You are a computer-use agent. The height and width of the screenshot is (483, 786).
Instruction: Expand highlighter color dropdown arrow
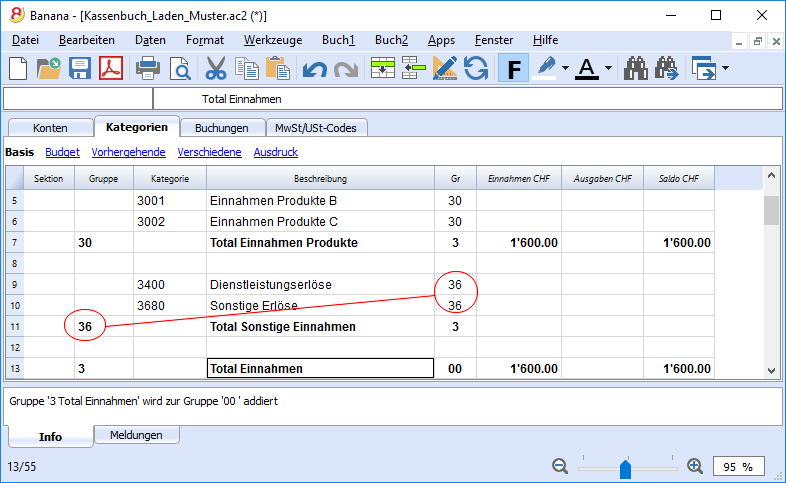[x=565, y=68]
